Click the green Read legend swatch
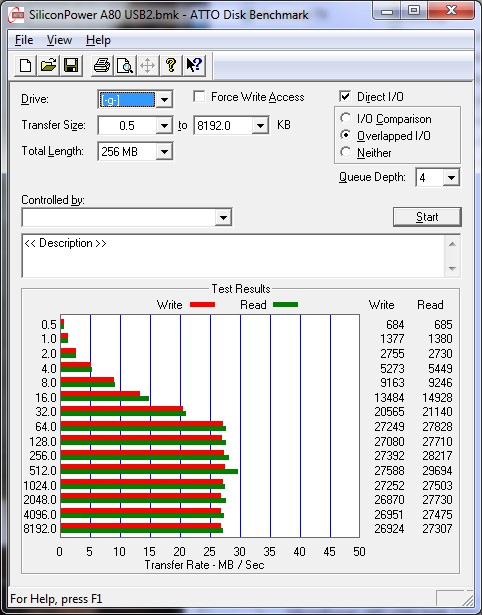The image size is (482, 615). pos(285,305)
